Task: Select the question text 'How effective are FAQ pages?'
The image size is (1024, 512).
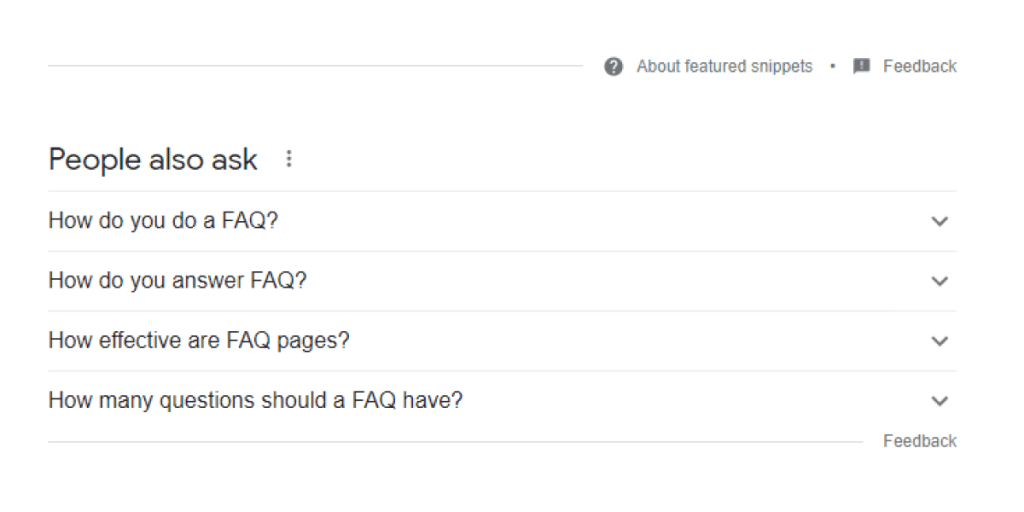Action: click(x=199, y=340)
